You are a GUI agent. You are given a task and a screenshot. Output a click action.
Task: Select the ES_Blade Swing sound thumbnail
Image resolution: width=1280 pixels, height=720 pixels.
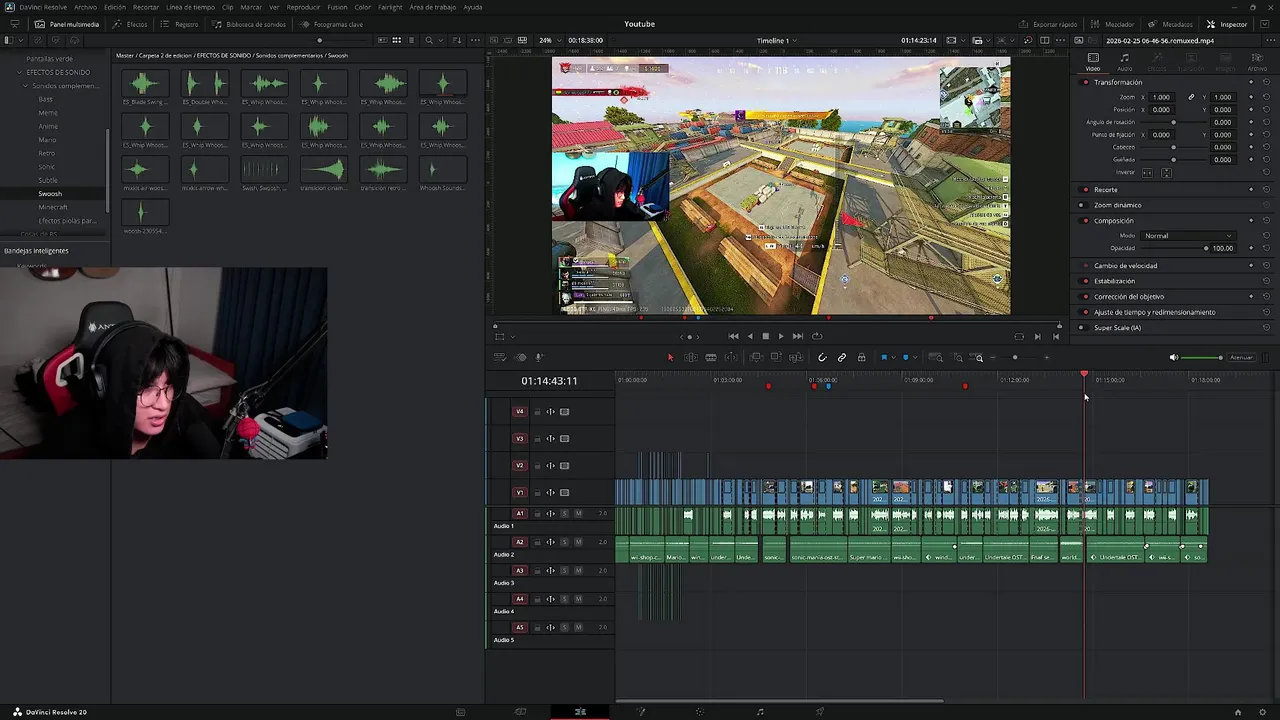[x=145, y=84]
